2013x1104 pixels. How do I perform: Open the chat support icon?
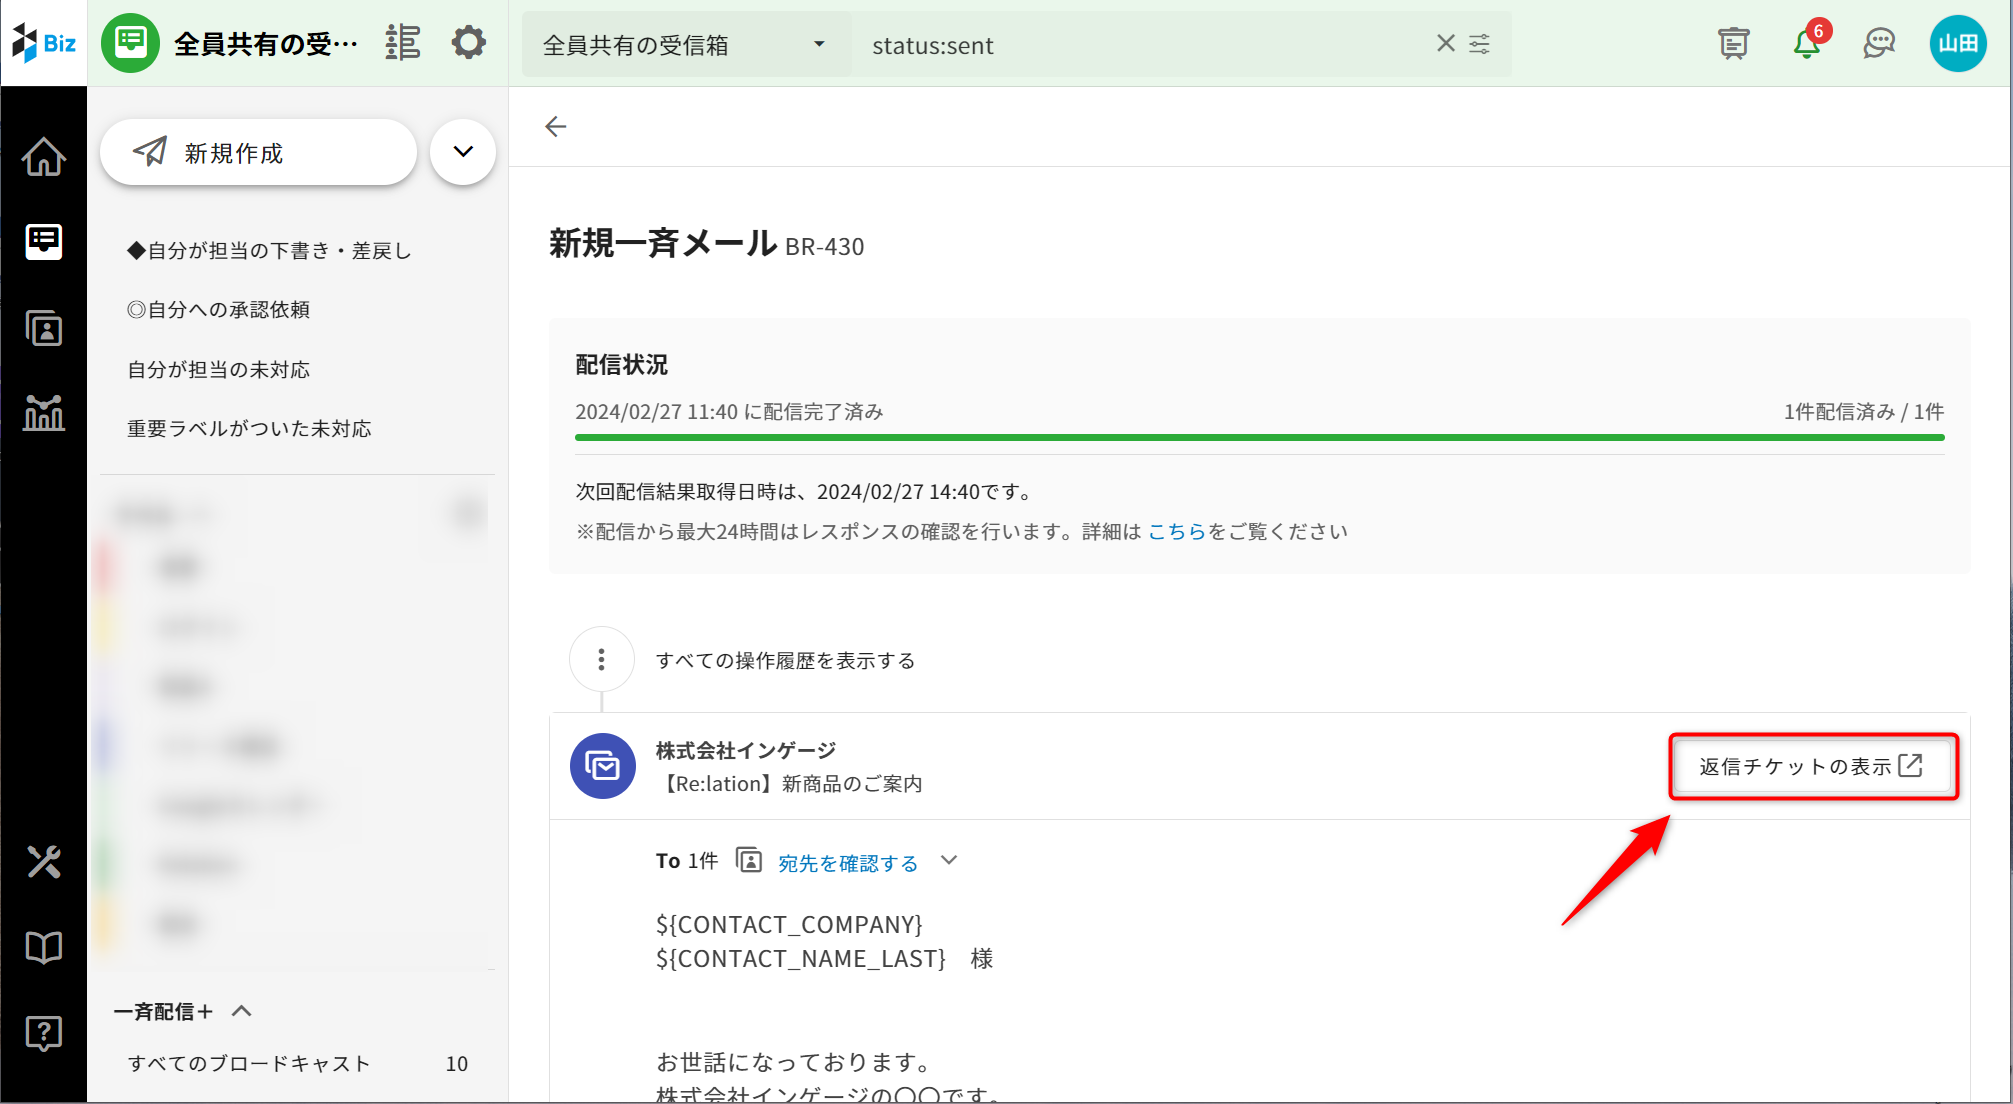1879,44
